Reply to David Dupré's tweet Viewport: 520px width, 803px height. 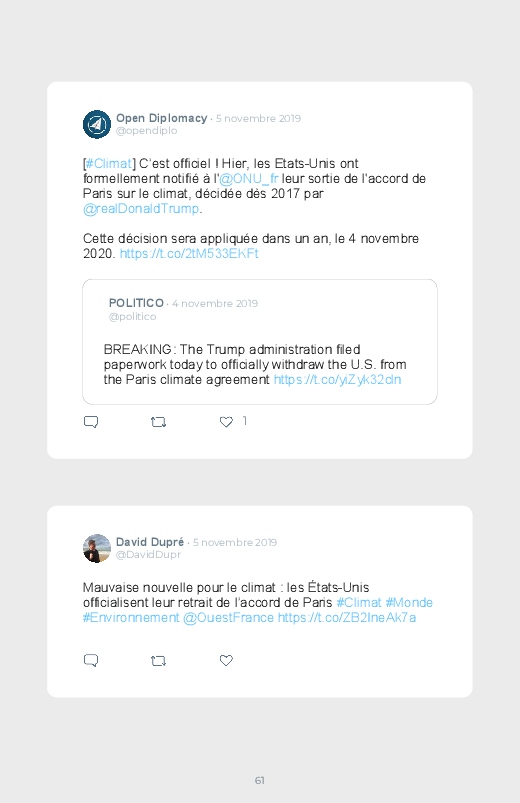[x=91, y=660]
